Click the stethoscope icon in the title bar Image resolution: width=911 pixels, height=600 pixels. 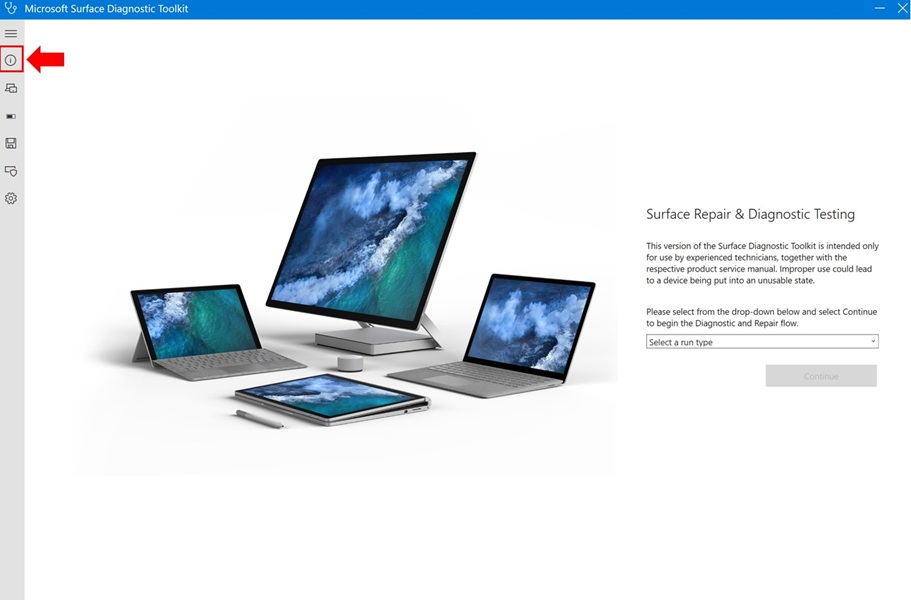click(x=10, y=8)
